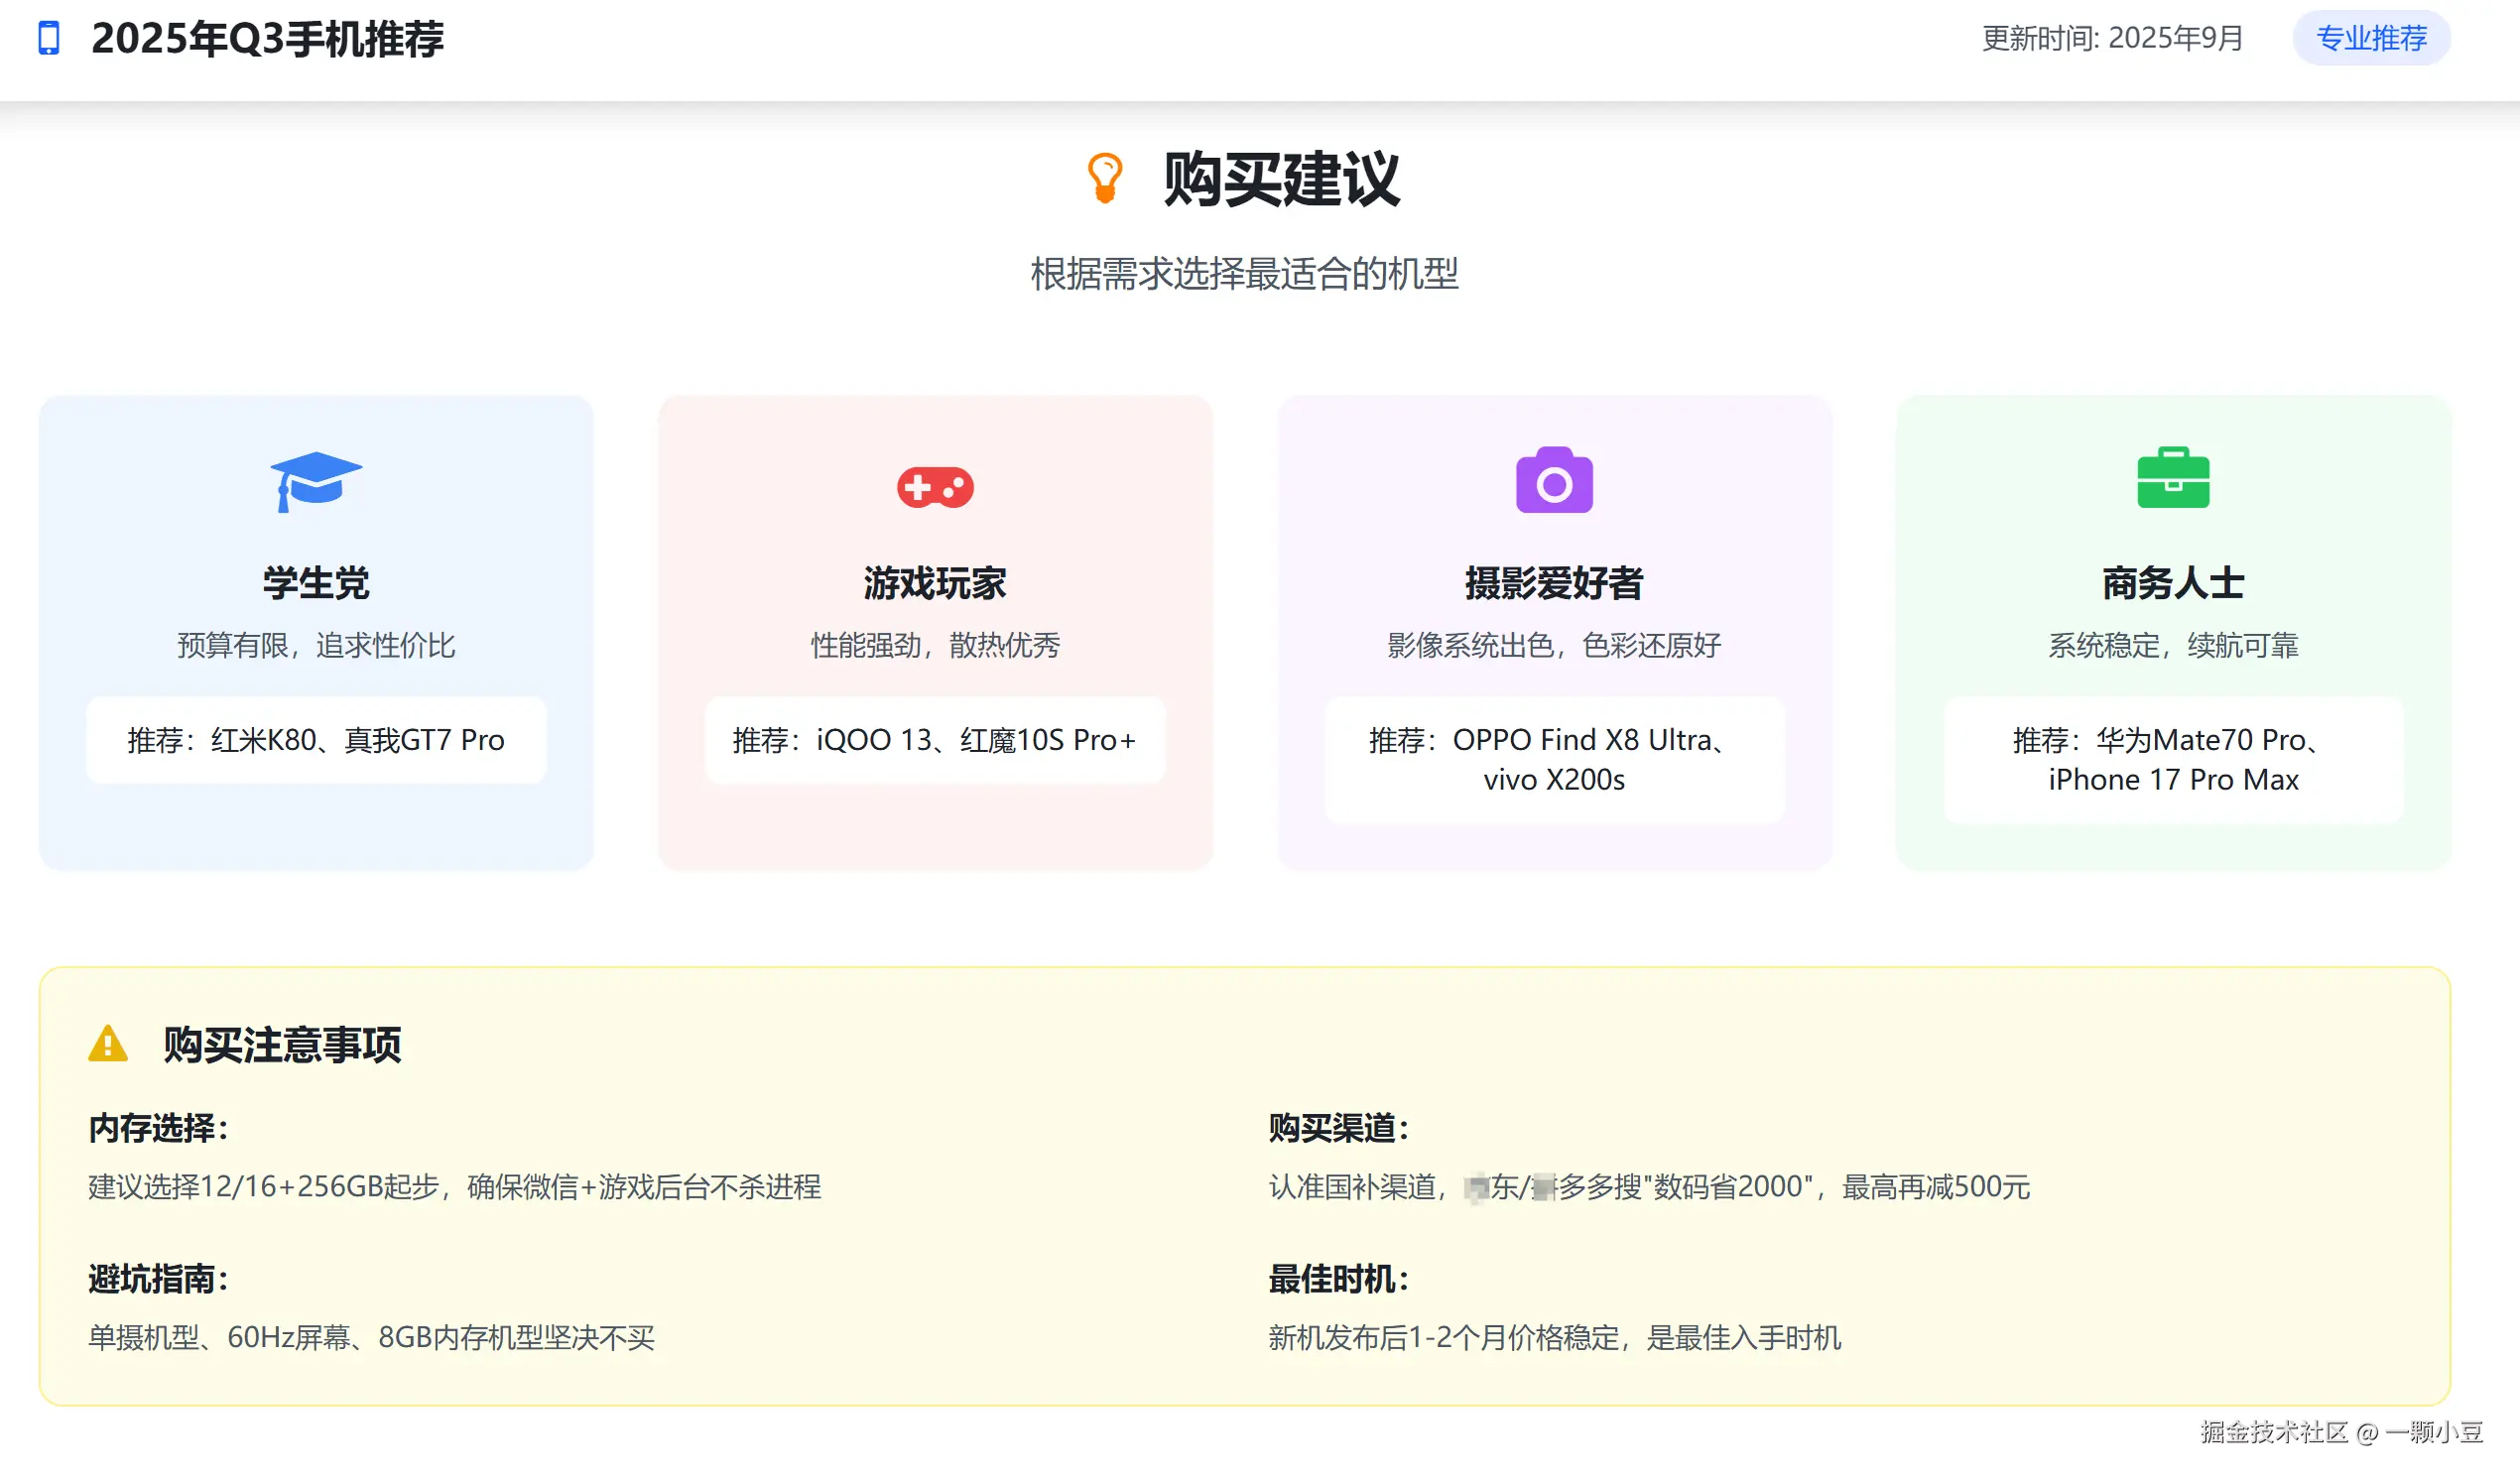
Task: Click the iQOO 13 recommendation box
Action: tap(935, 740)
